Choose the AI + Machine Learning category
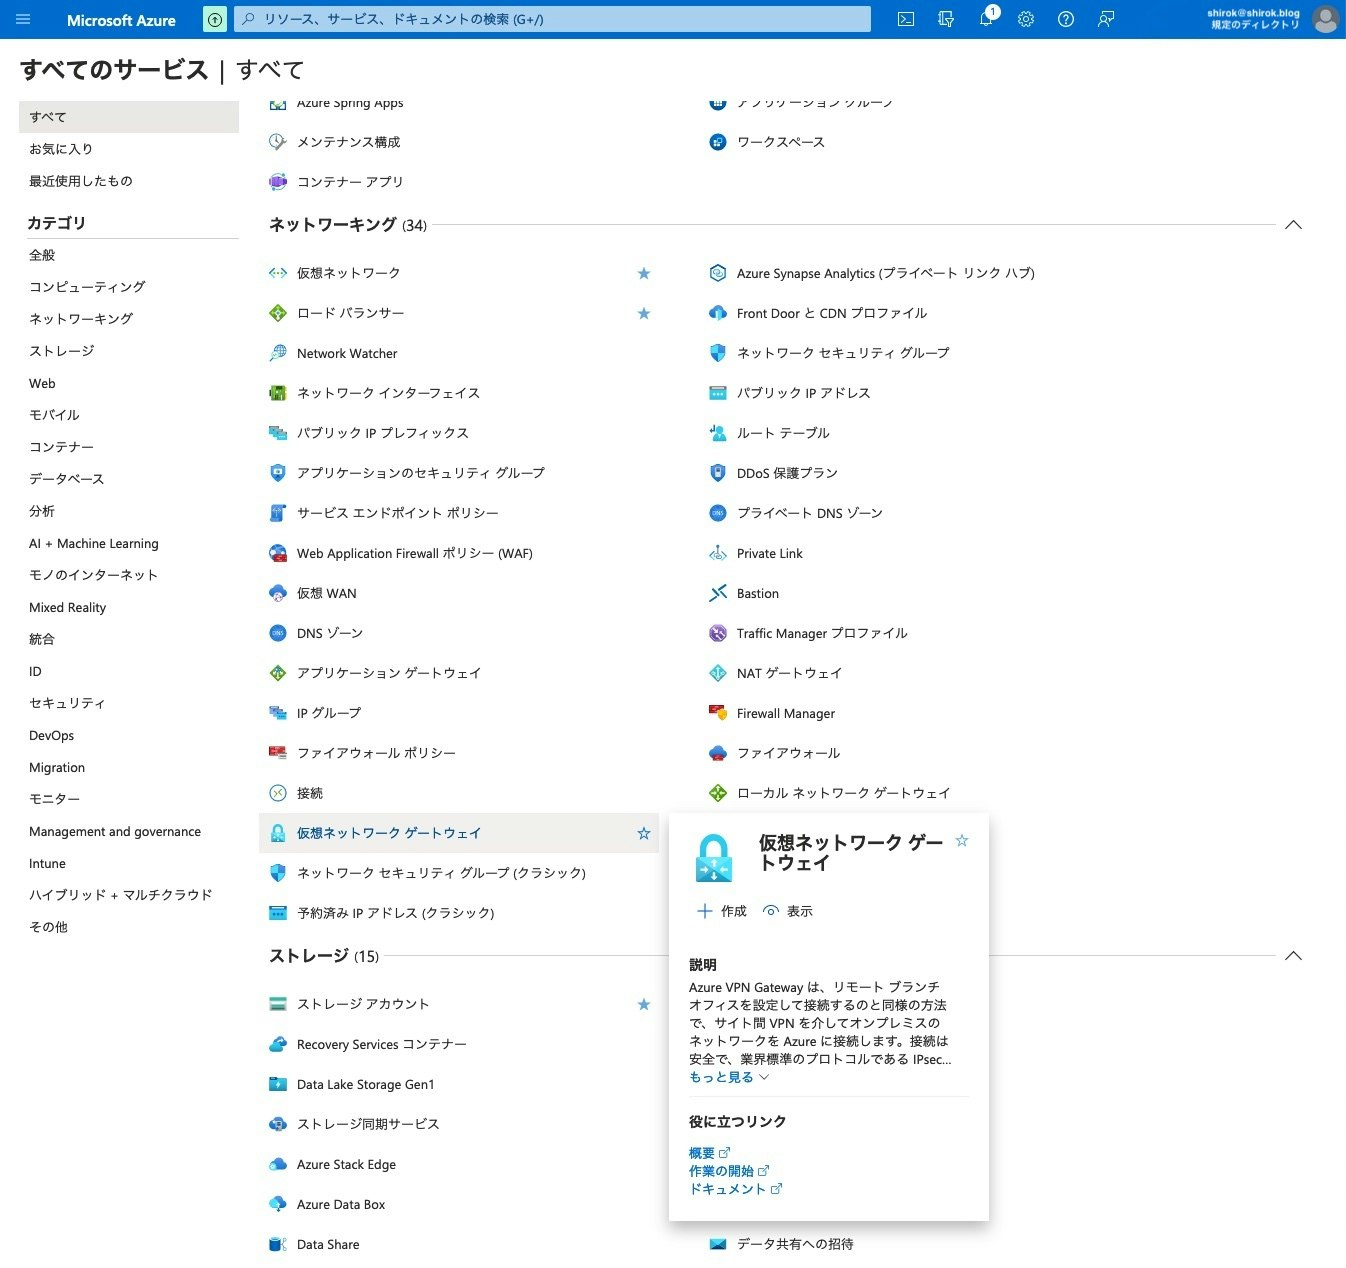 (x=94, y=543)
